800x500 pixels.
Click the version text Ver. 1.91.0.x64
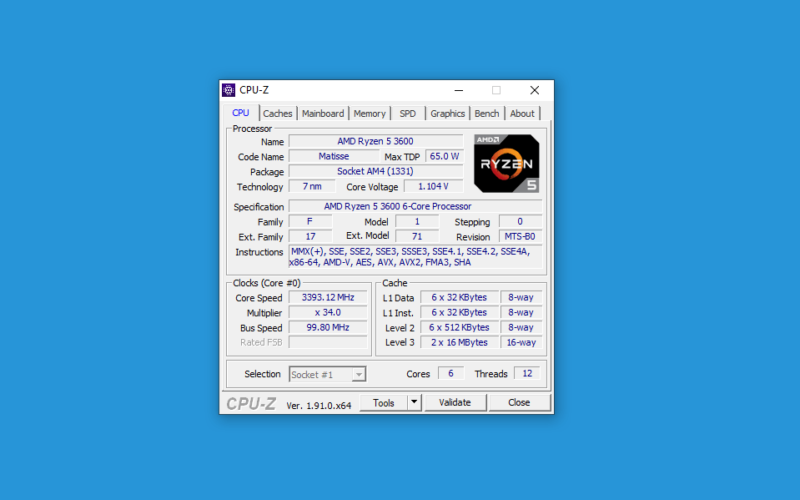319,406
